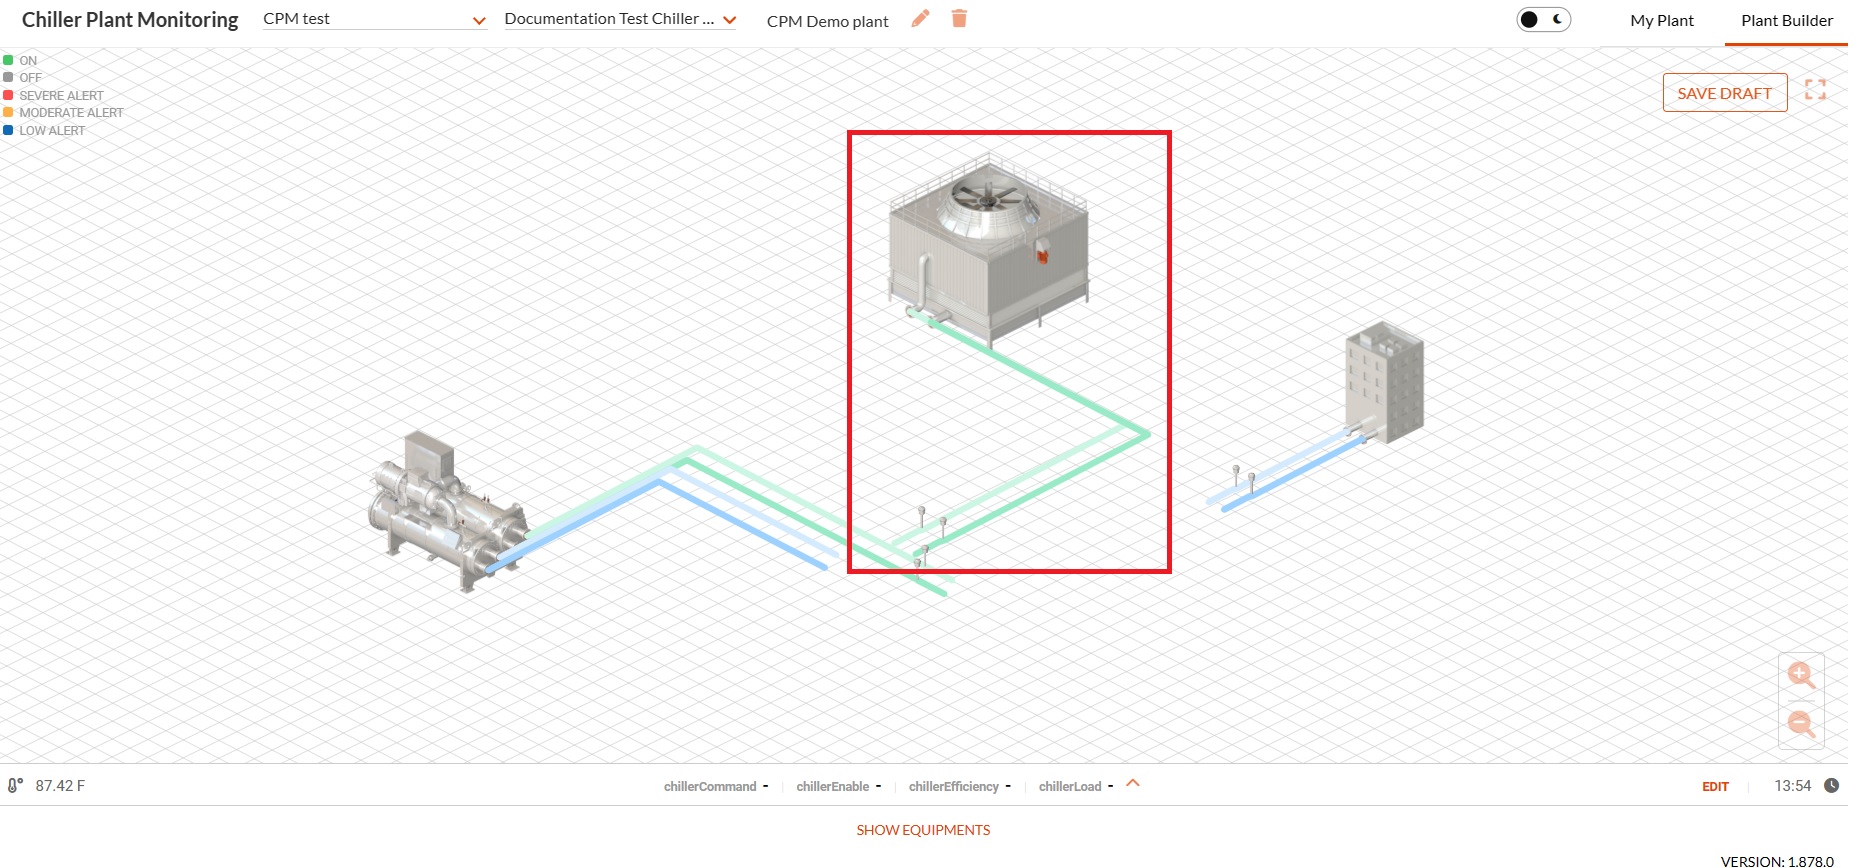Switch to the Plant Builder tab
This screenshot has height=868, width=1875.
pyautogui.click(x=1787, y=21)
